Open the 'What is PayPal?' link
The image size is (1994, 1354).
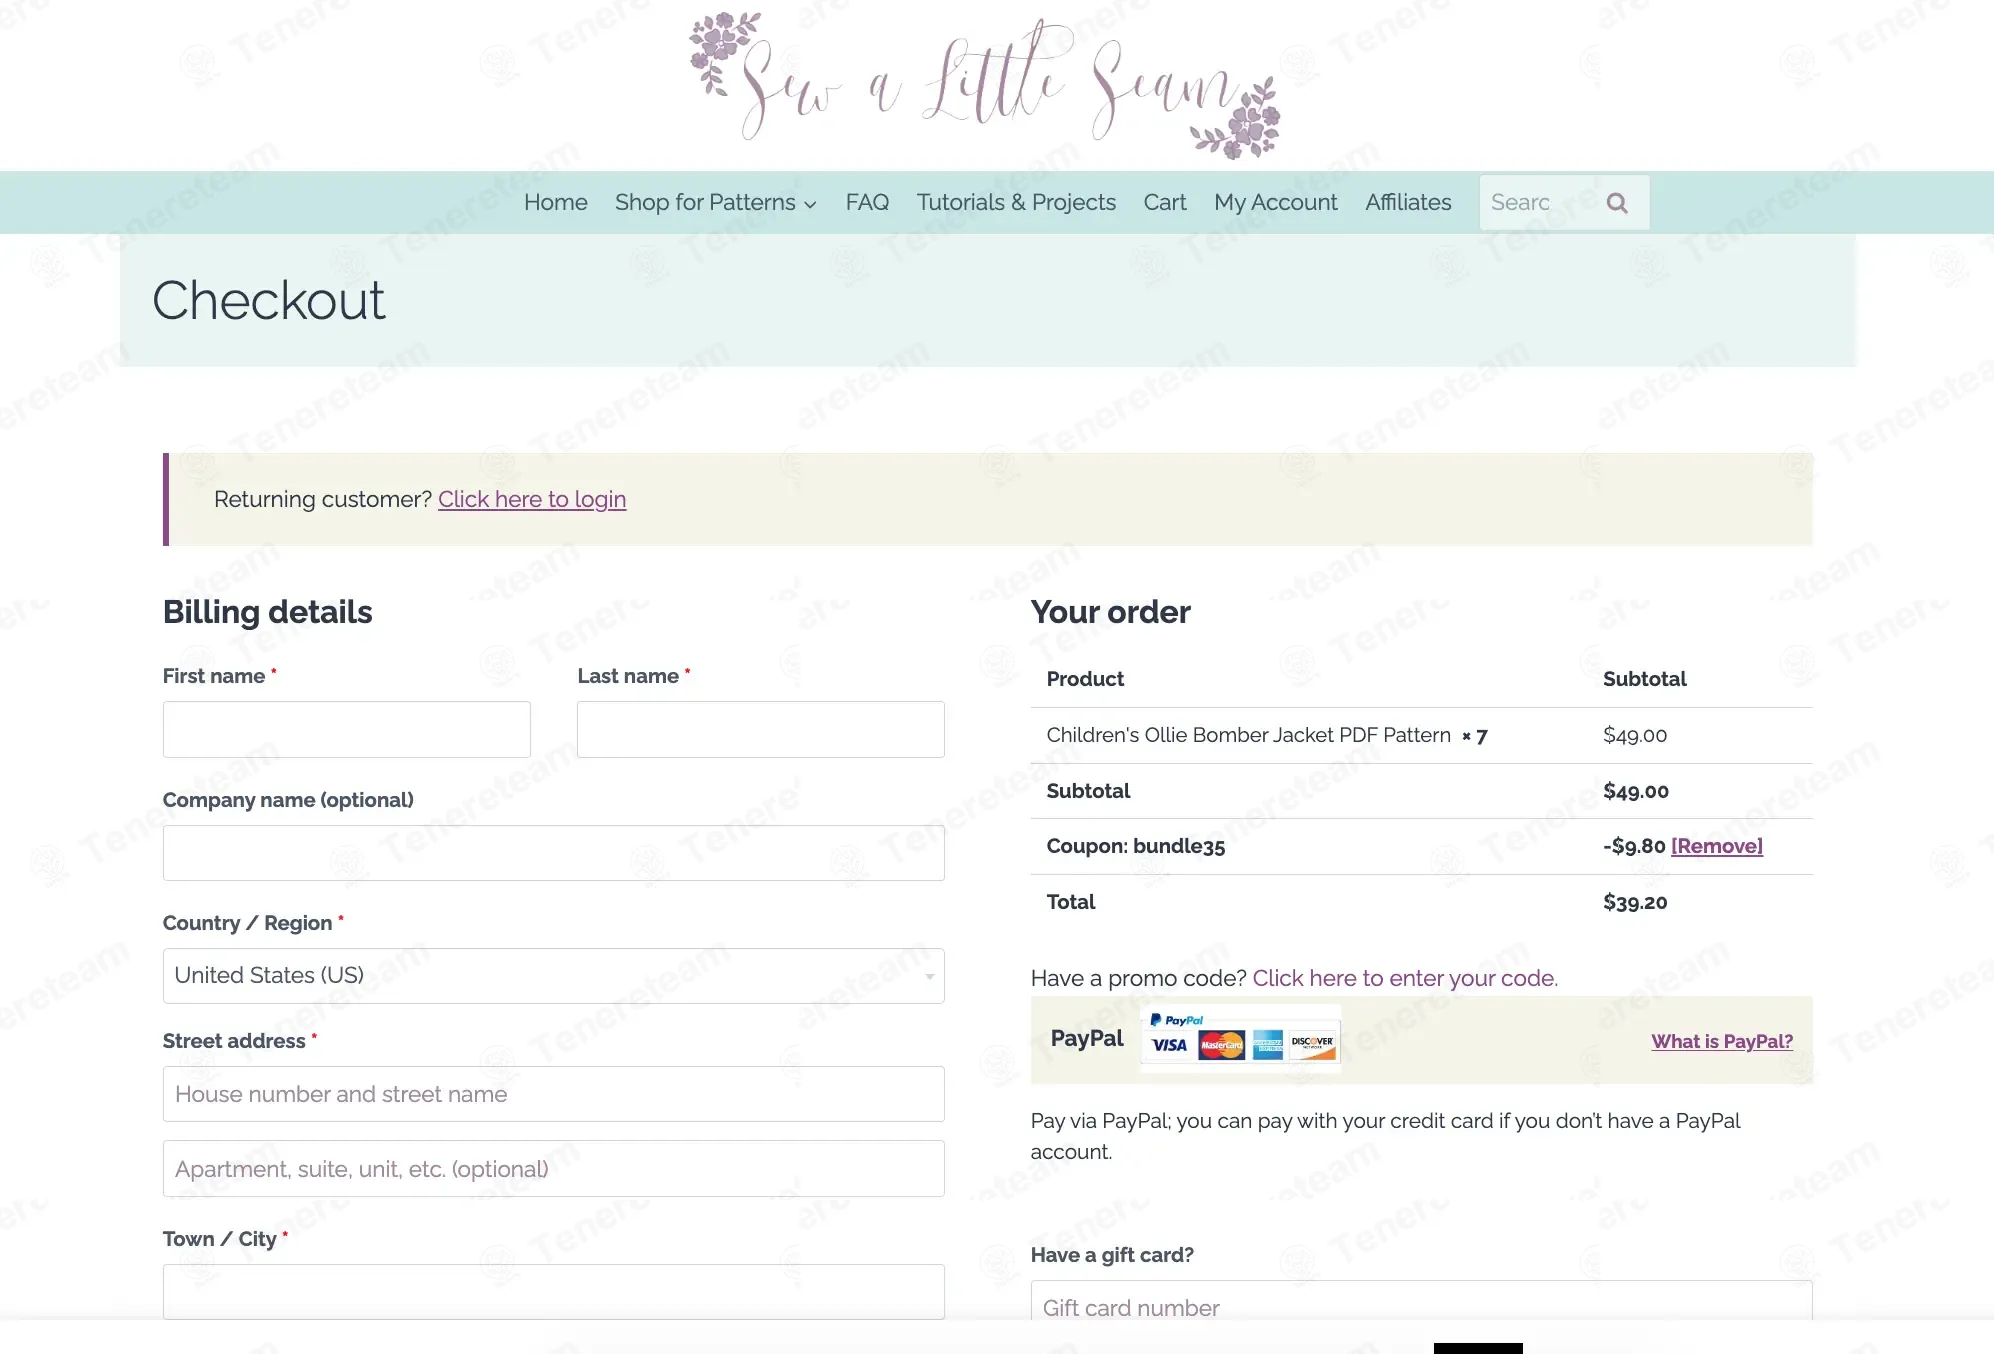pyautogui.click(x=1722, y=1041)
